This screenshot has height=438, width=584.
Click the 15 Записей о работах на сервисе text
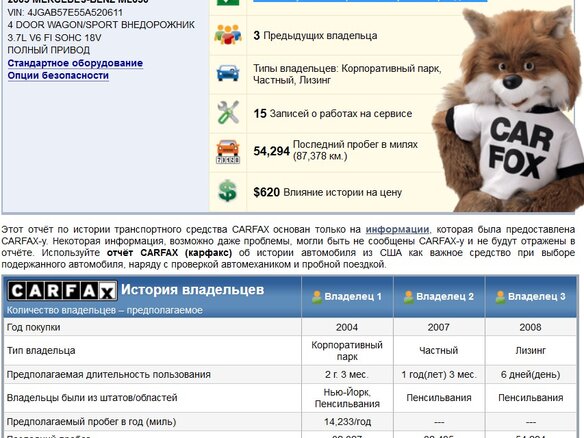pyautogui.click(x=333, y=114)
